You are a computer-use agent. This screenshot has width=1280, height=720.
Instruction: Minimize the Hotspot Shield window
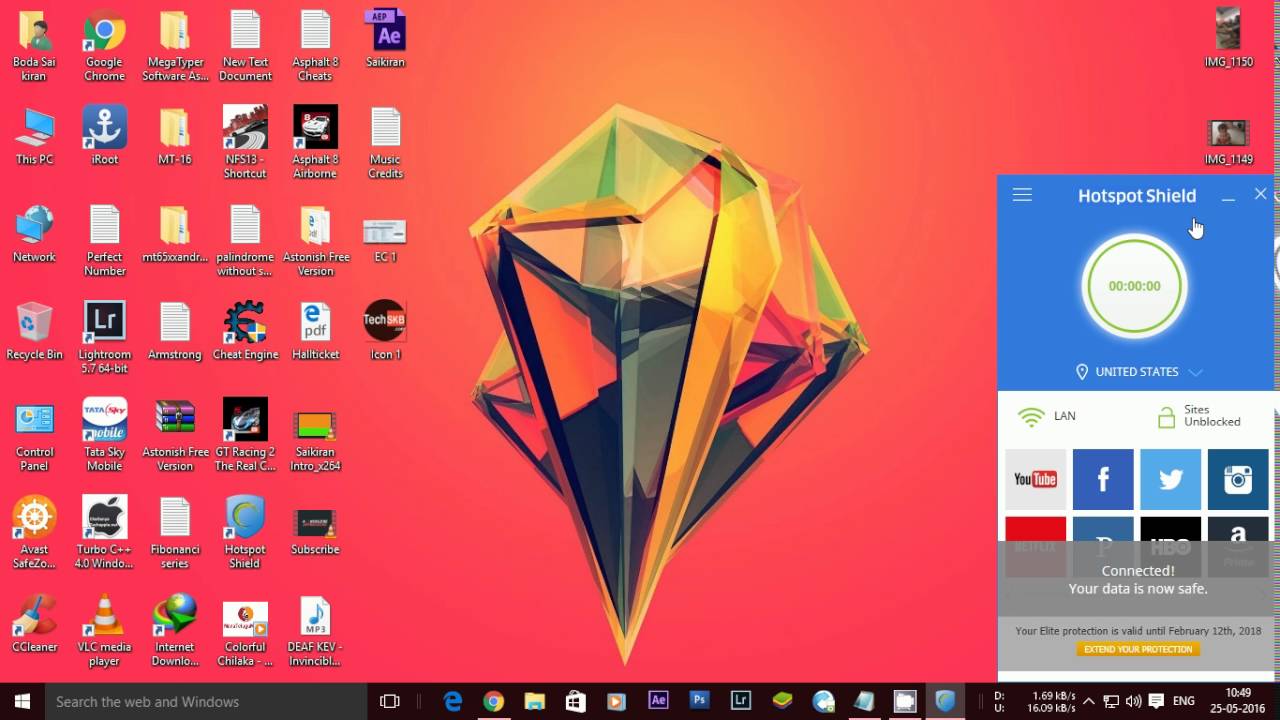[1228, 196]
